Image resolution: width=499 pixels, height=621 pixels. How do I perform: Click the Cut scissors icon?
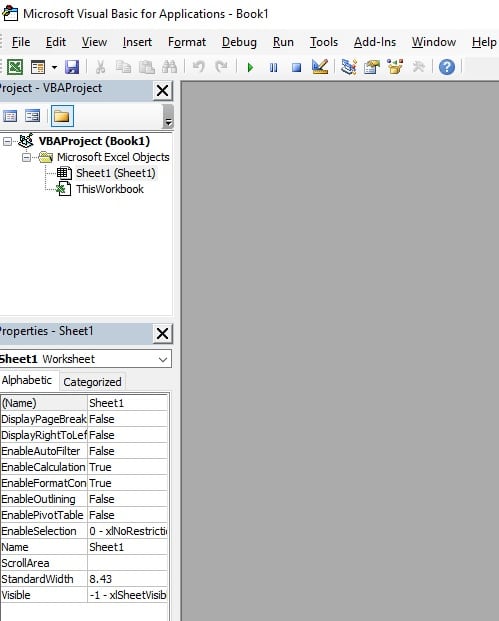(x=101, y=67)
